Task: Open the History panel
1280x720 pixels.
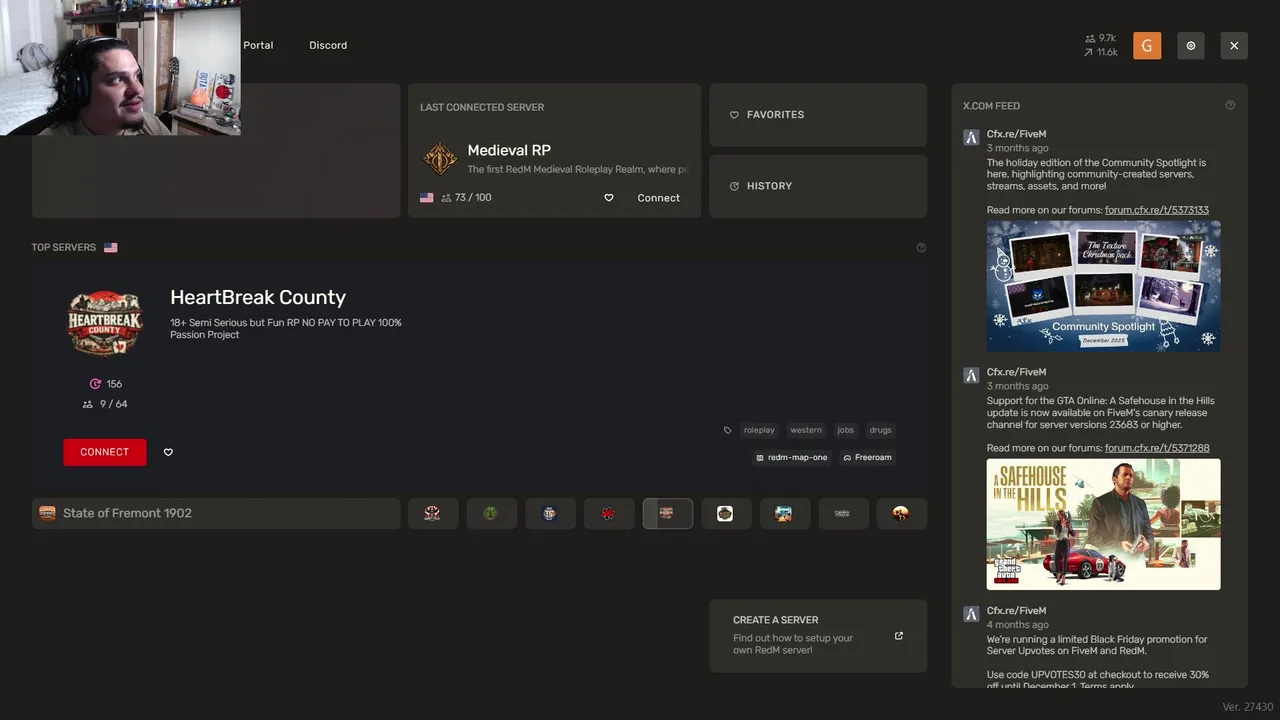Action: (818, 186)
